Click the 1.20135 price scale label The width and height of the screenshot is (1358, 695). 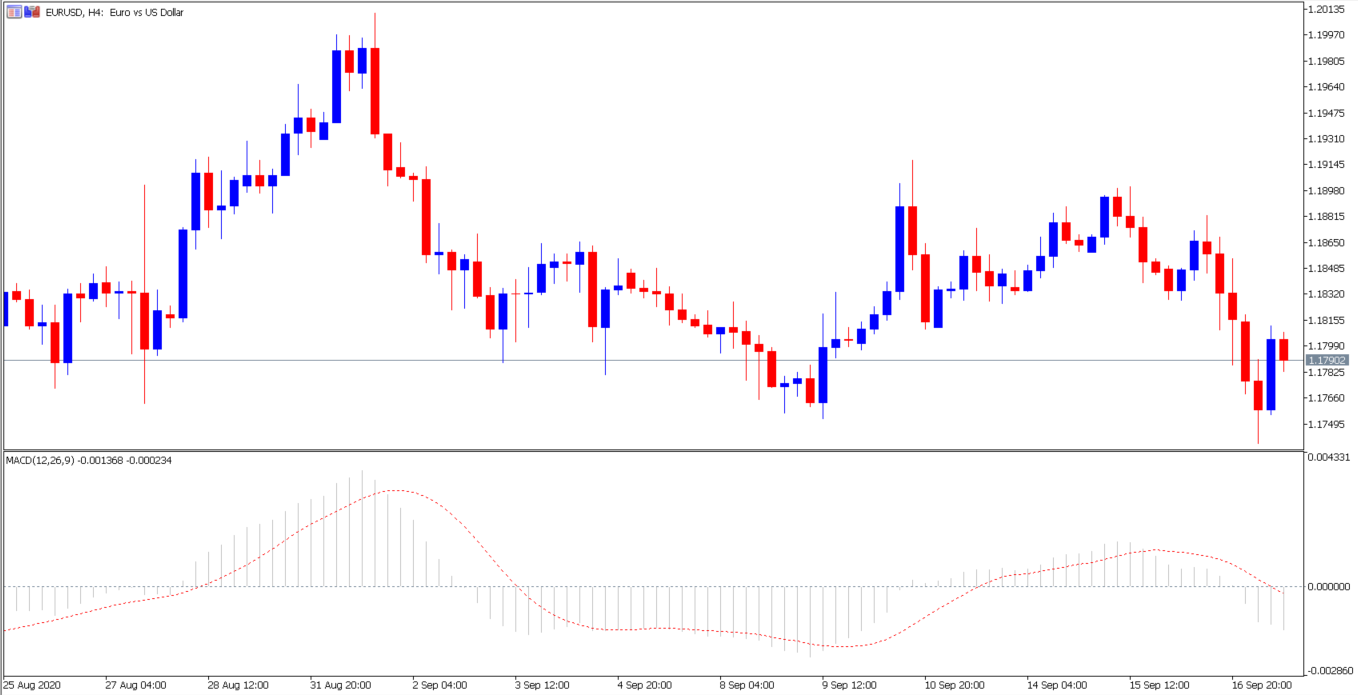click(x=1328, y=10)
